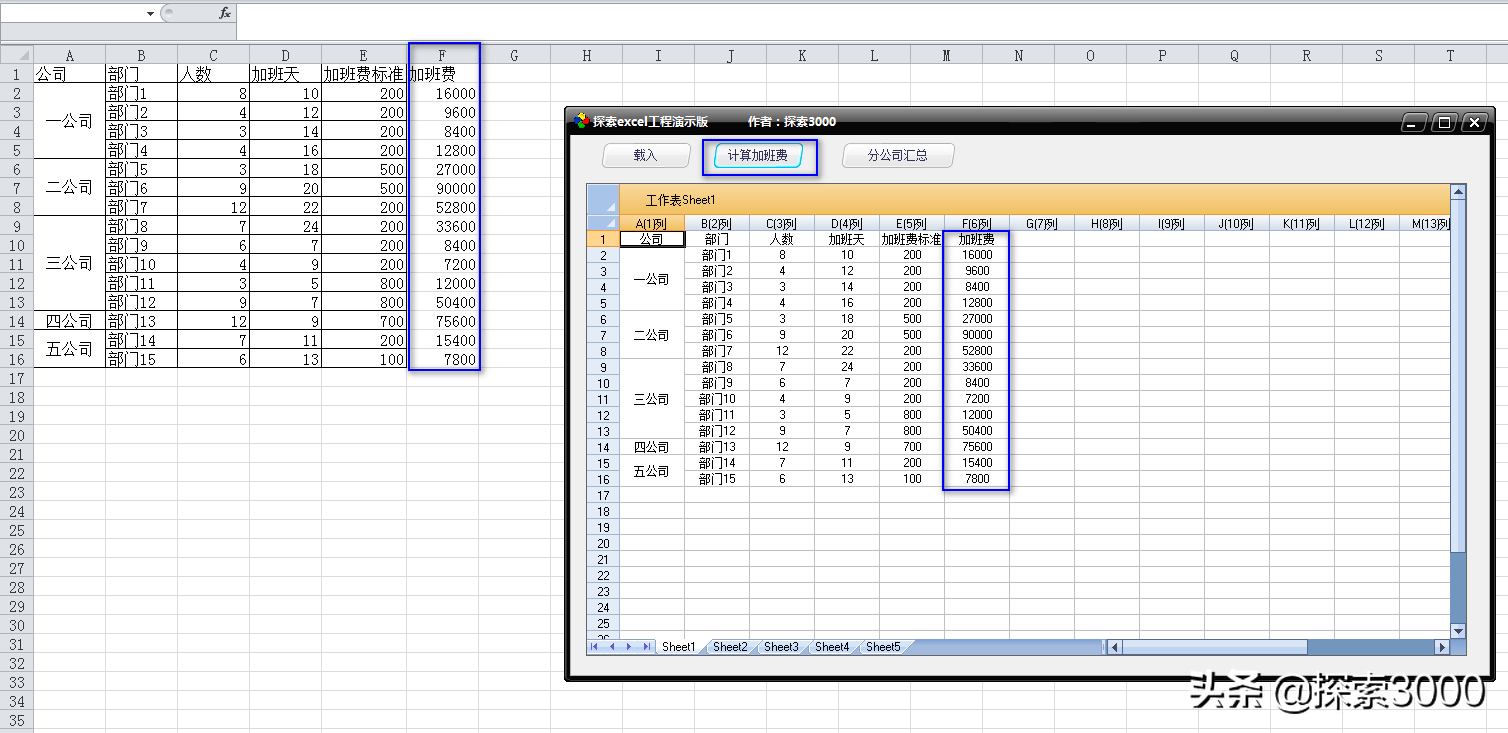Click the app icon in the dialog title bar
This screenshot has width=1508, height=733.
pyautogui.click(x=582, y=121)
